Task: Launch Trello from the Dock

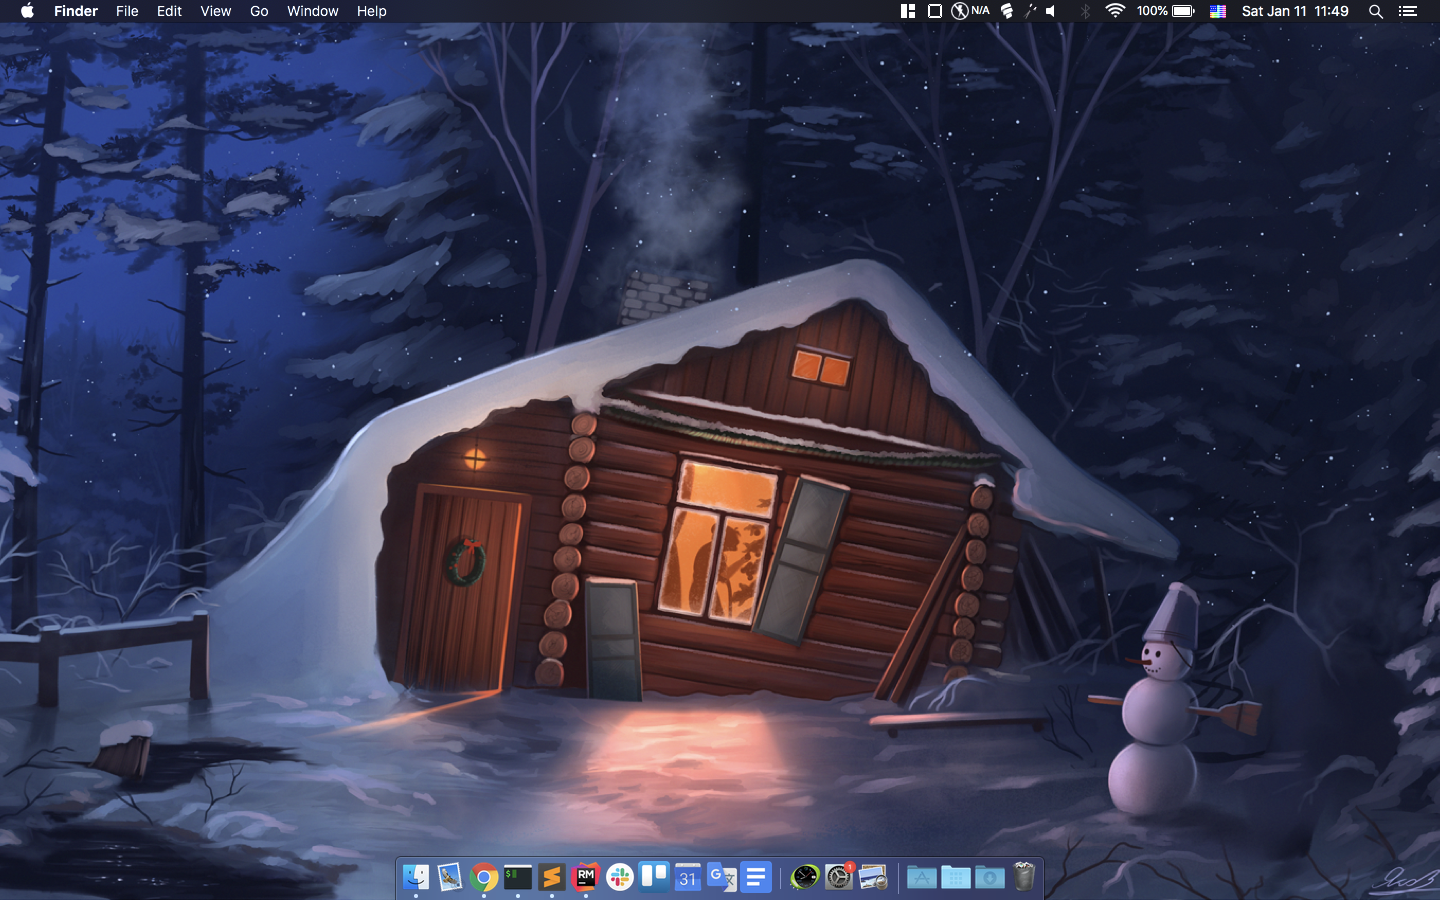Action: coord(654,877)
